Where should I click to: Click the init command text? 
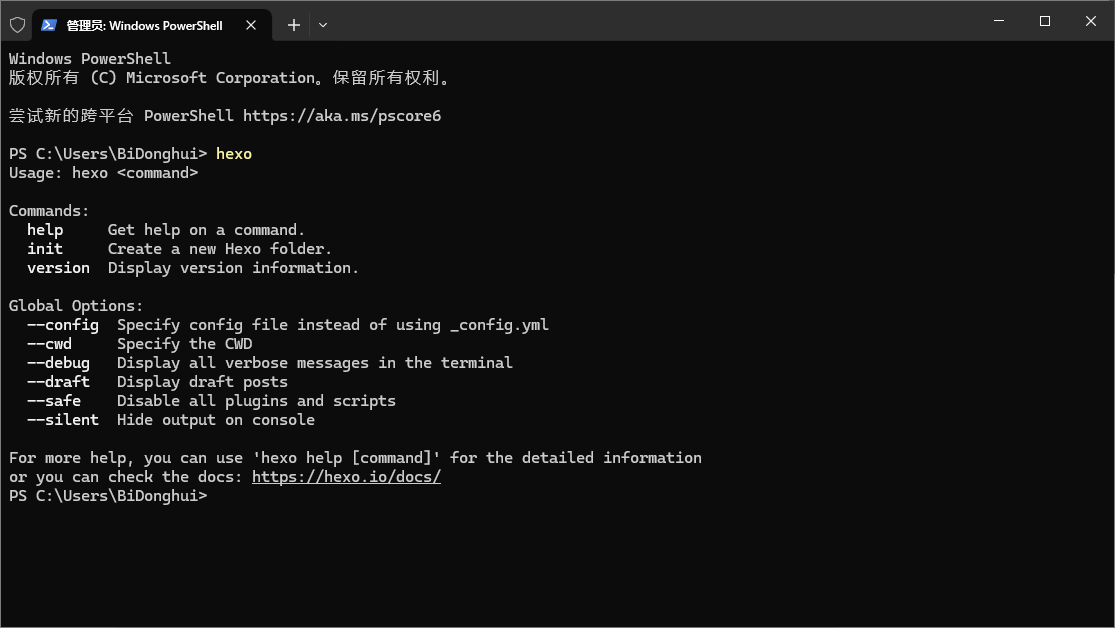45,249
